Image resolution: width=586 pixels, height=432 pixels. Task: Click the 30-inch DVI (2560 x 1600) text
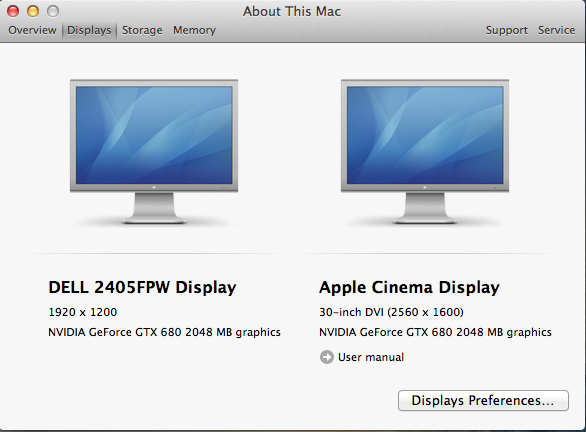(391, 312)
